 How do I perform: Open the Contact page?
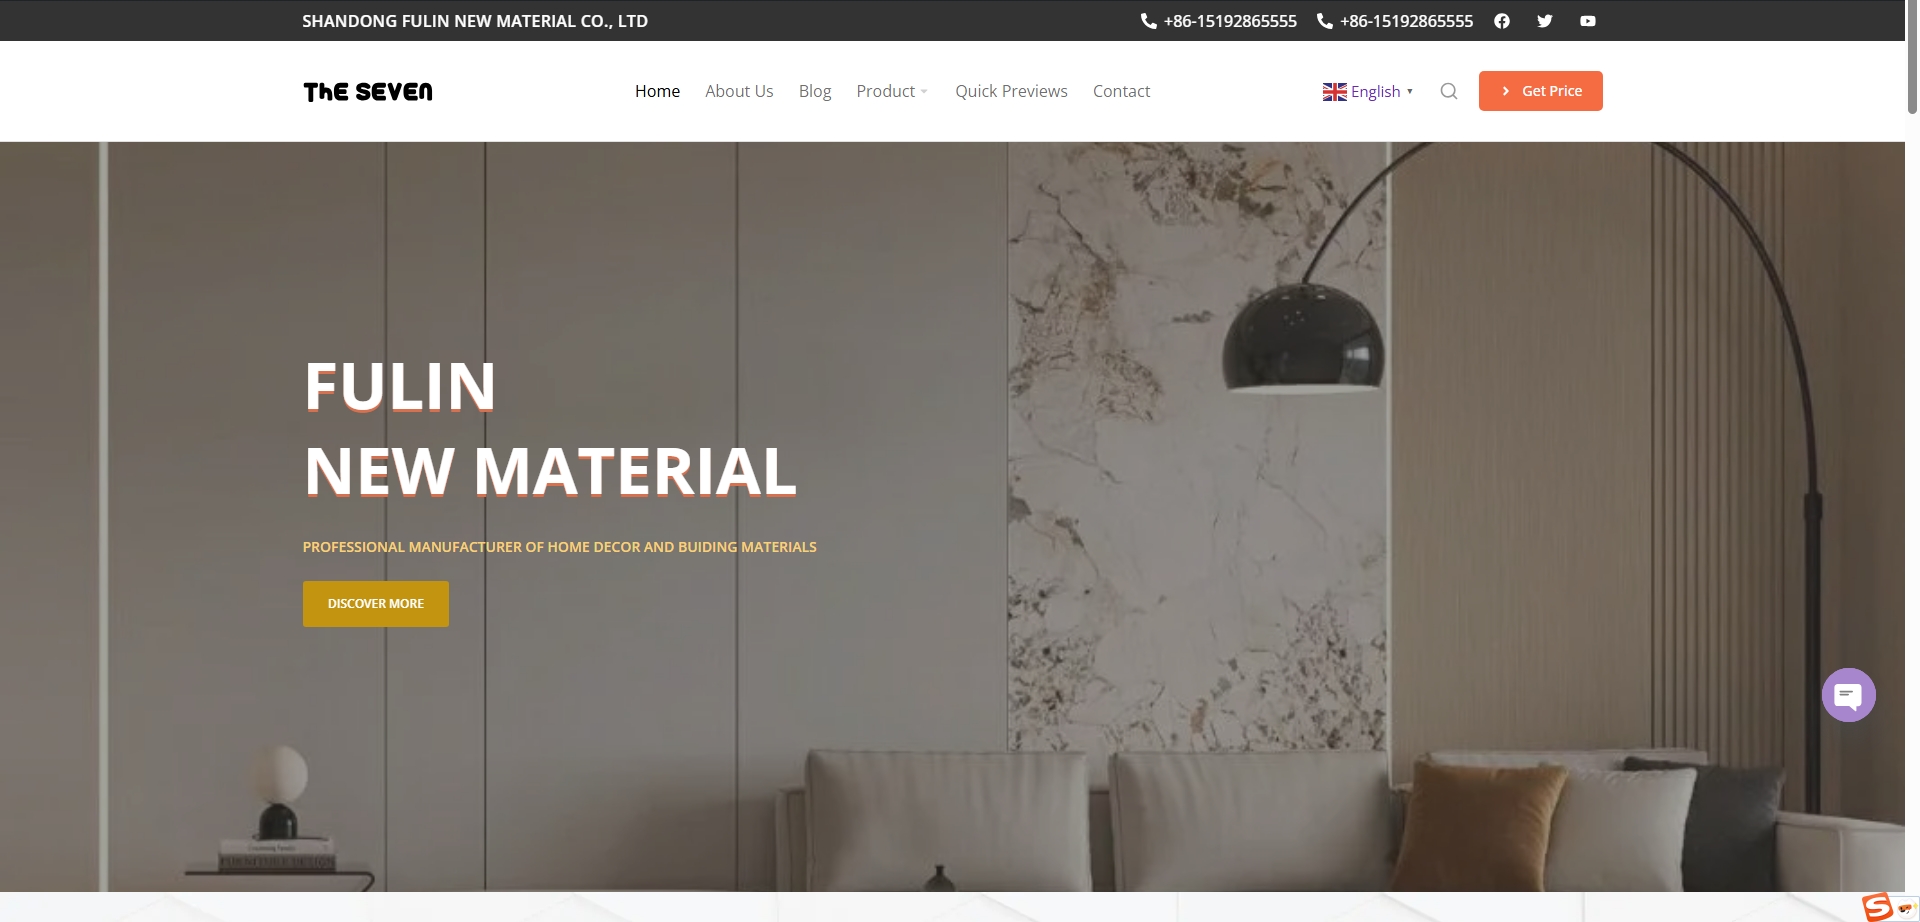click(x=1121, y=91)
